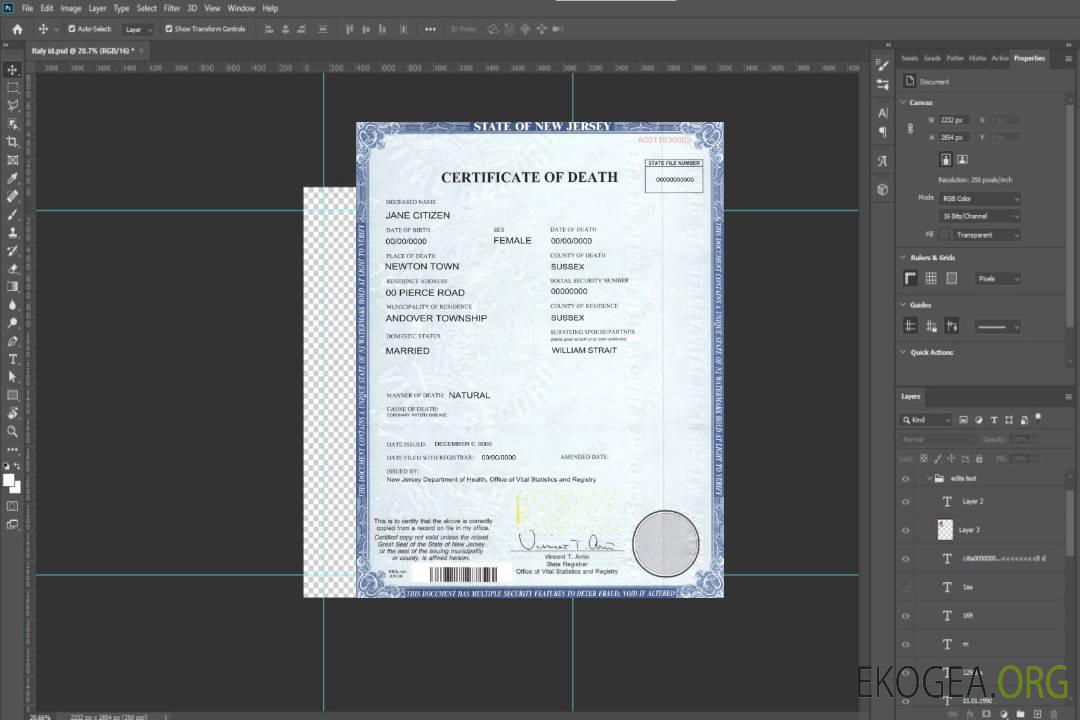Select the Eraser tool

(12, 269)
